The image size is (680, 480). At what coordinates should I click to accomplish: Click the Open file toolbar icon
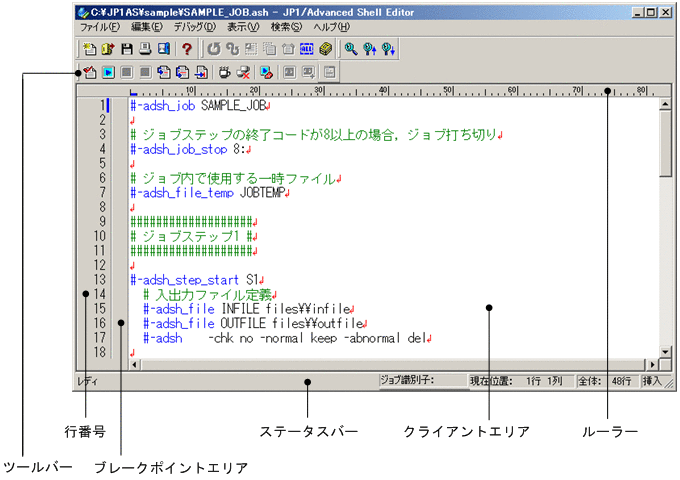(108, 48)
